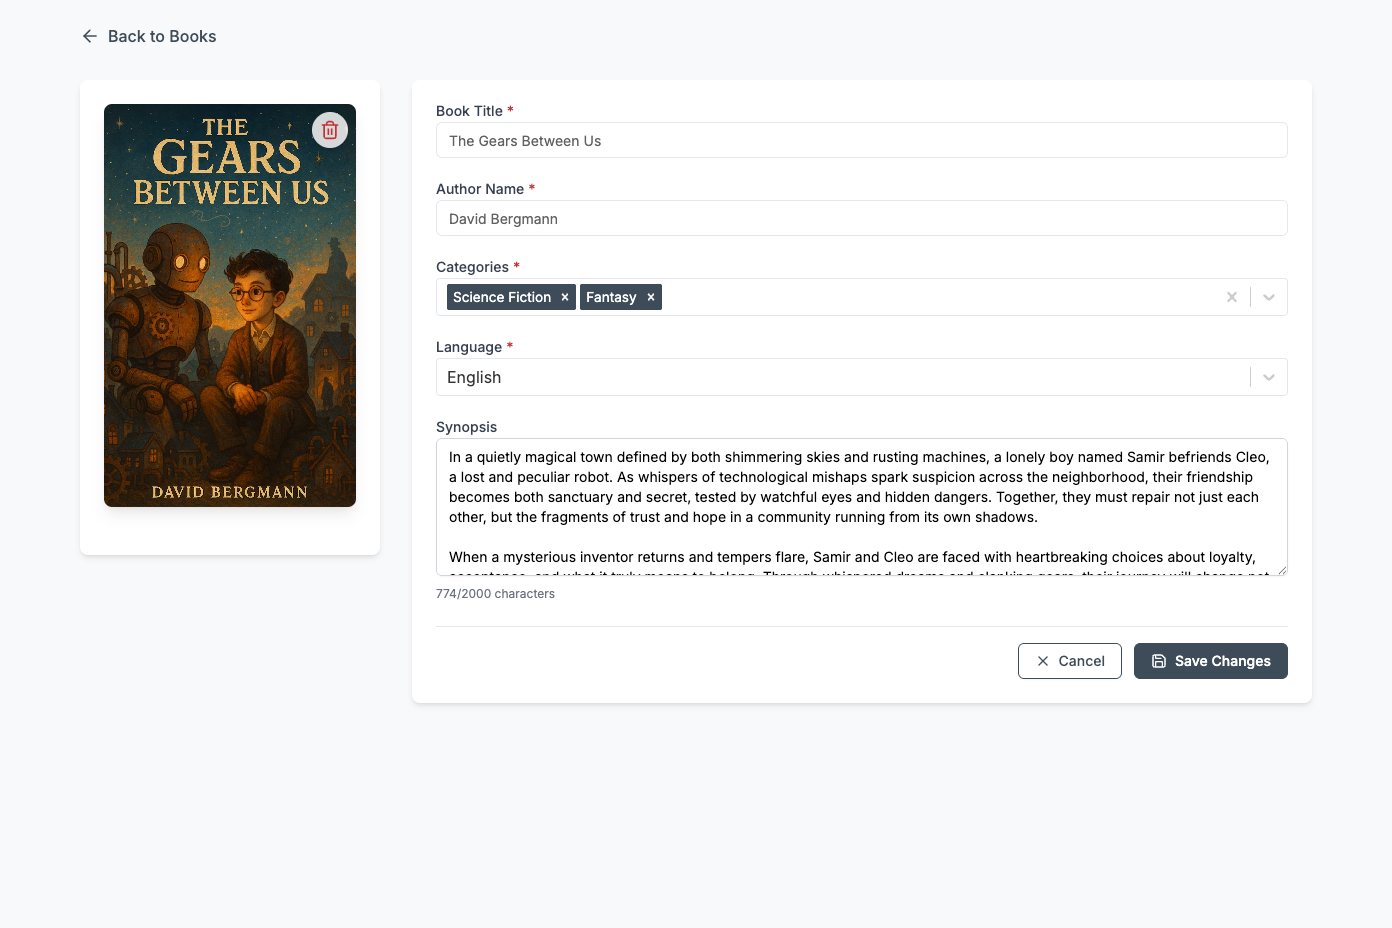Remove the Science Fiction category tag
Screen dimensions: 1392x928
click(x=565, y=297)
